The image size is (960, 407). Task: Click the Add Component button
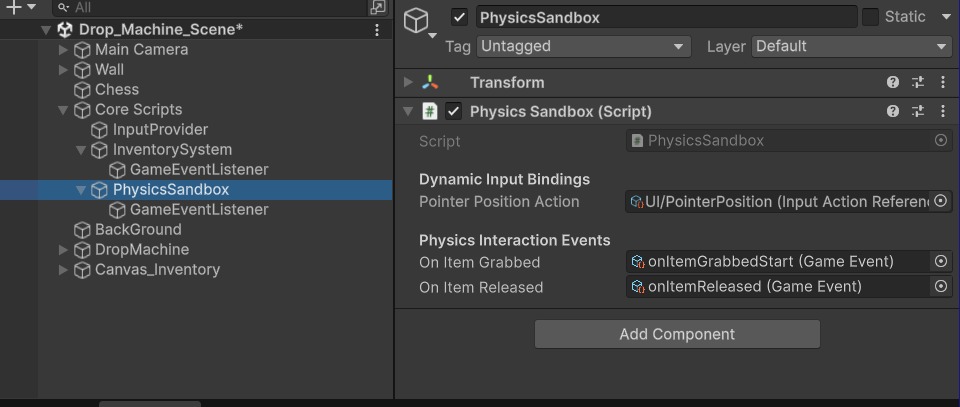pyautogui.click(x=677, y=334)
